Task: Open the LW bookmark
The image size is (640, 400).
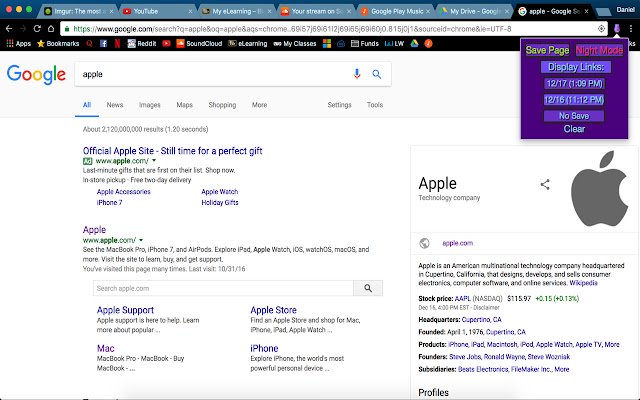Action: pos(394,43)
